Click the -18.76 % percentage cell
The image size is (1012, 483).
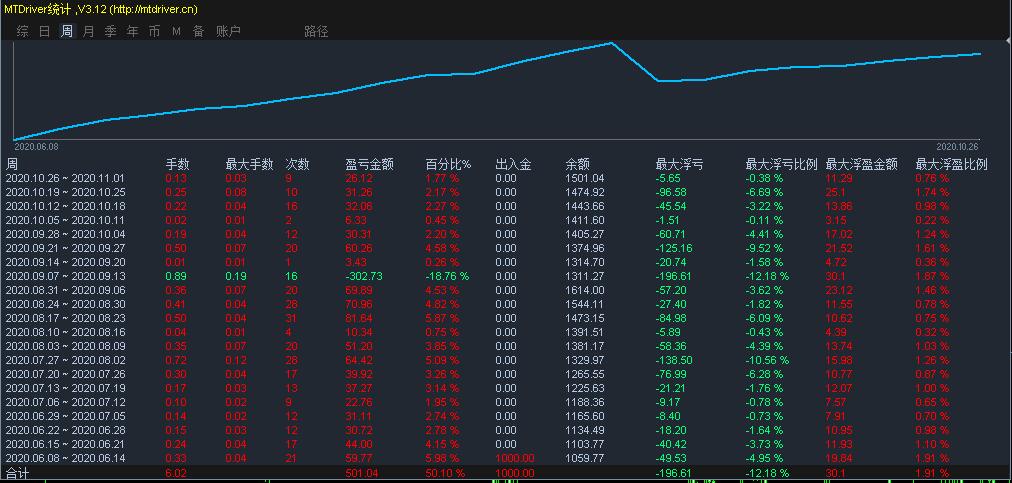click(x=447, y=276)
